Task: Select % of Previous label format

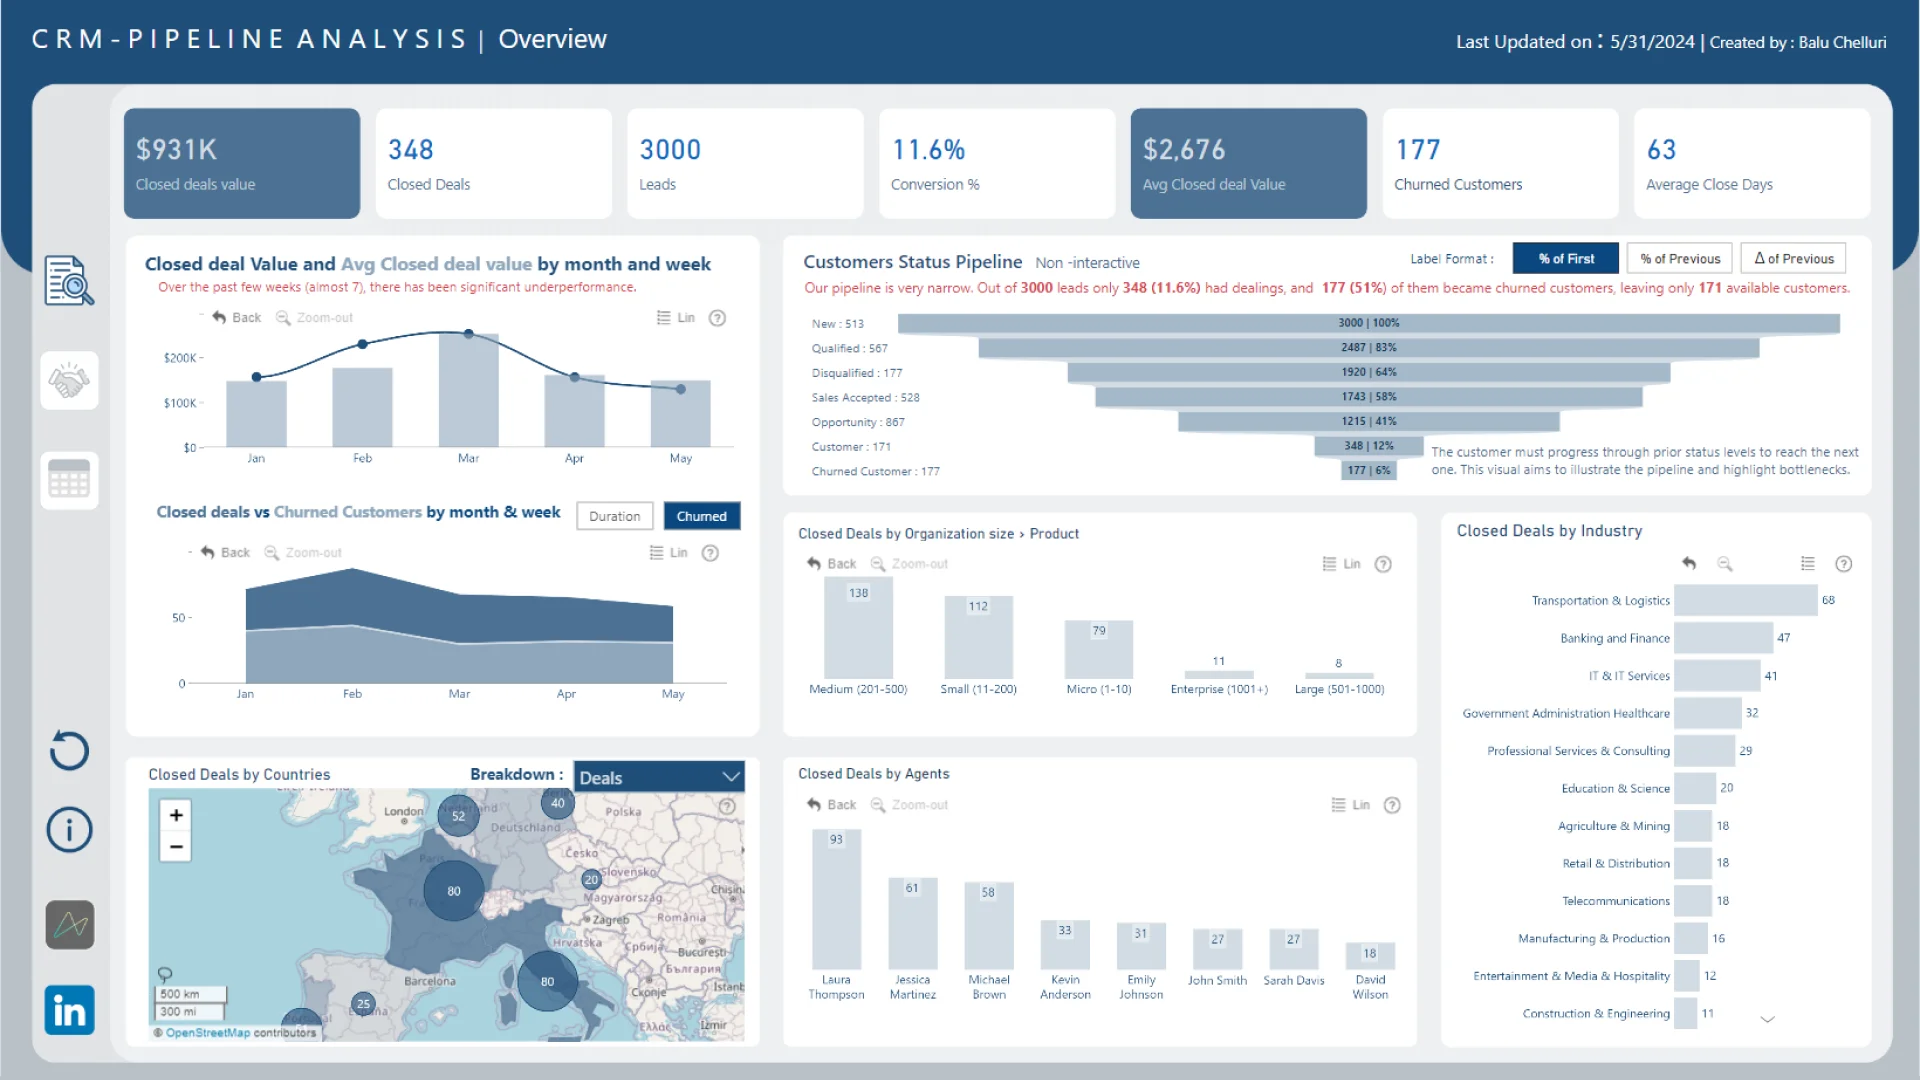Action: point(1680,258)
